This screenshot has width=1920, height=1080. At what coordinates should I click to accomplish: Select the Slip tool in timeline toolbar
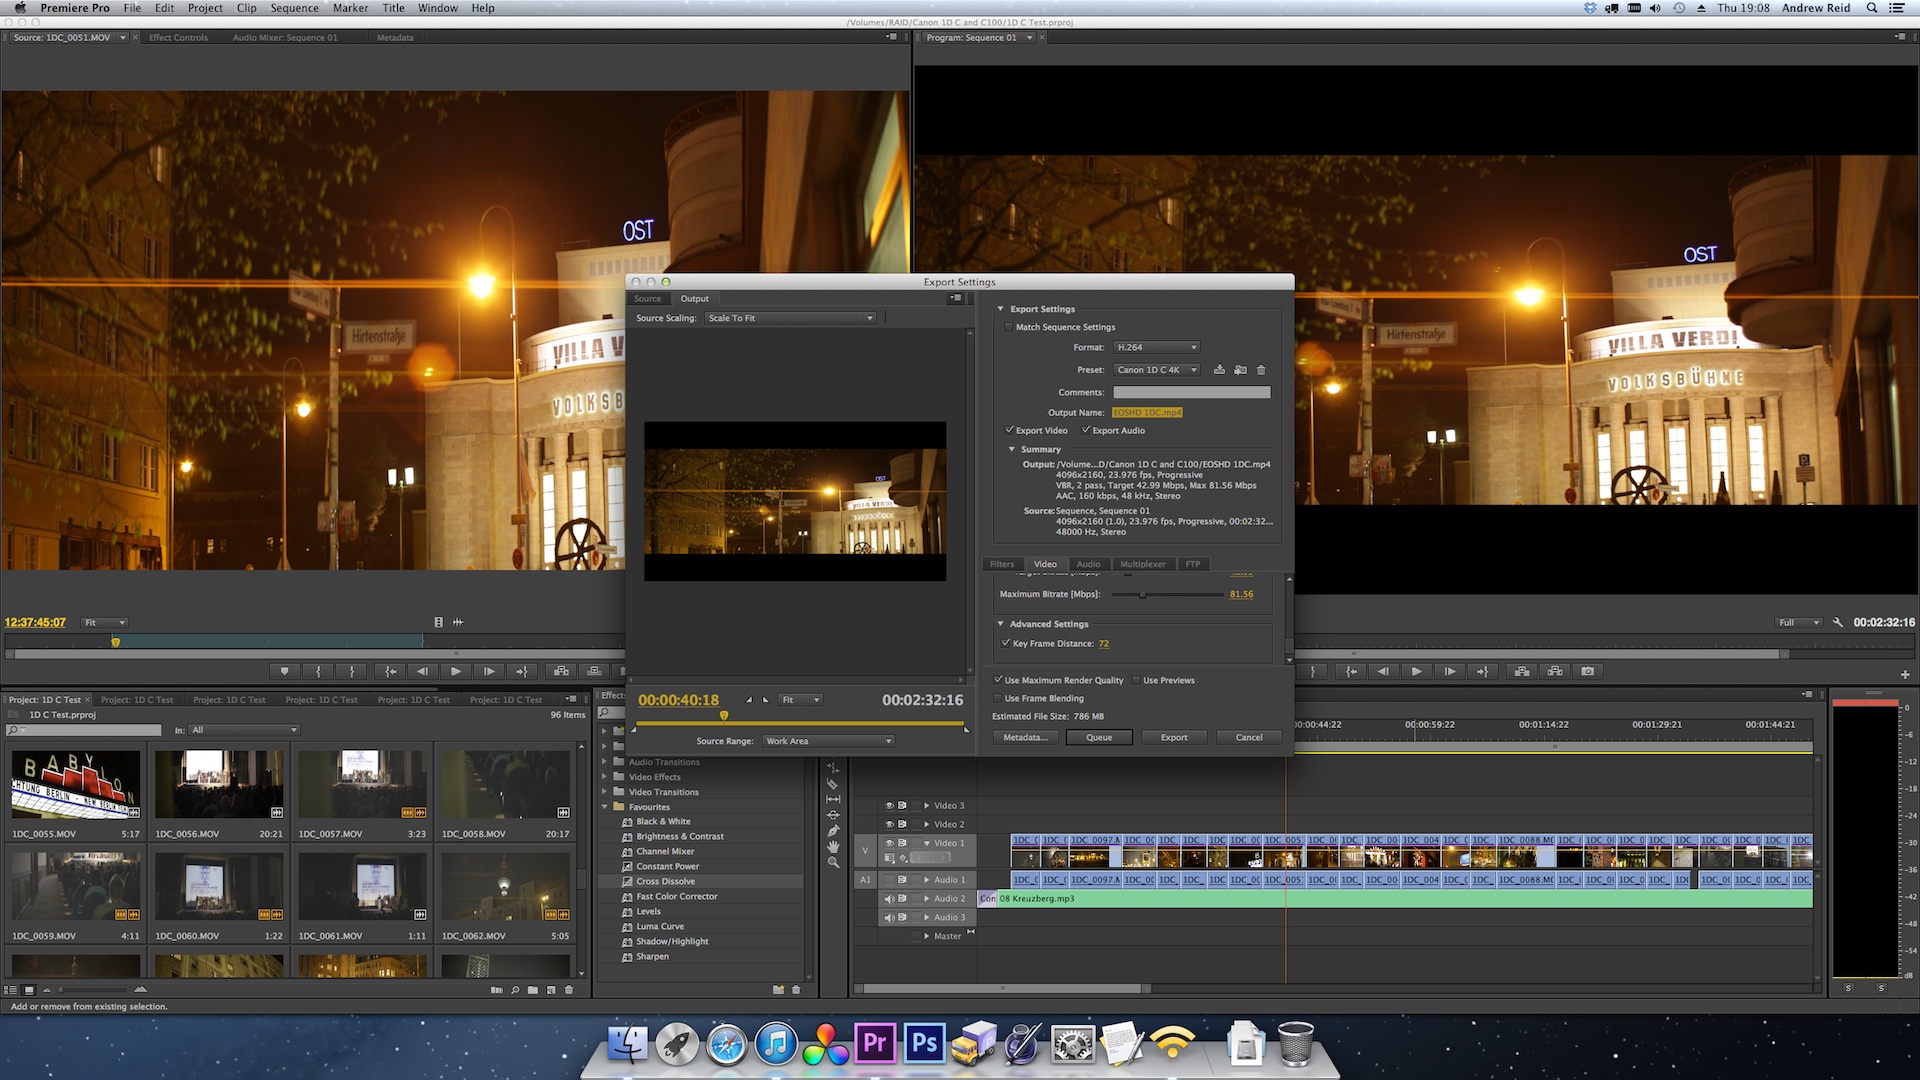[833, 799]
